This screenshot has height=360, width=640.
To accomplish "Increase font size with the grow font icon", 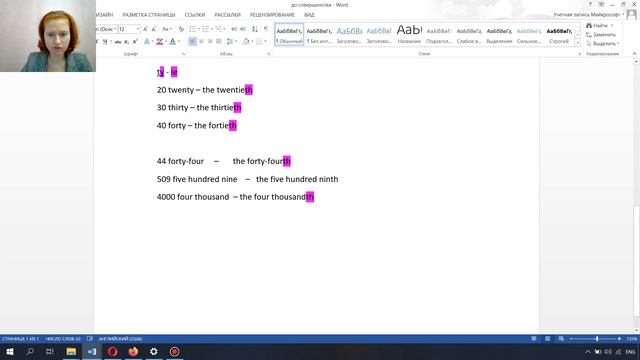I will [145, 29].
